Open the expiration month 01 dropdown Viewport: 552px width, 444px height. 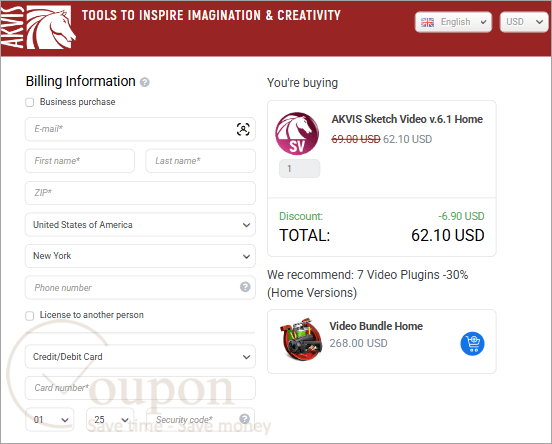50,419
